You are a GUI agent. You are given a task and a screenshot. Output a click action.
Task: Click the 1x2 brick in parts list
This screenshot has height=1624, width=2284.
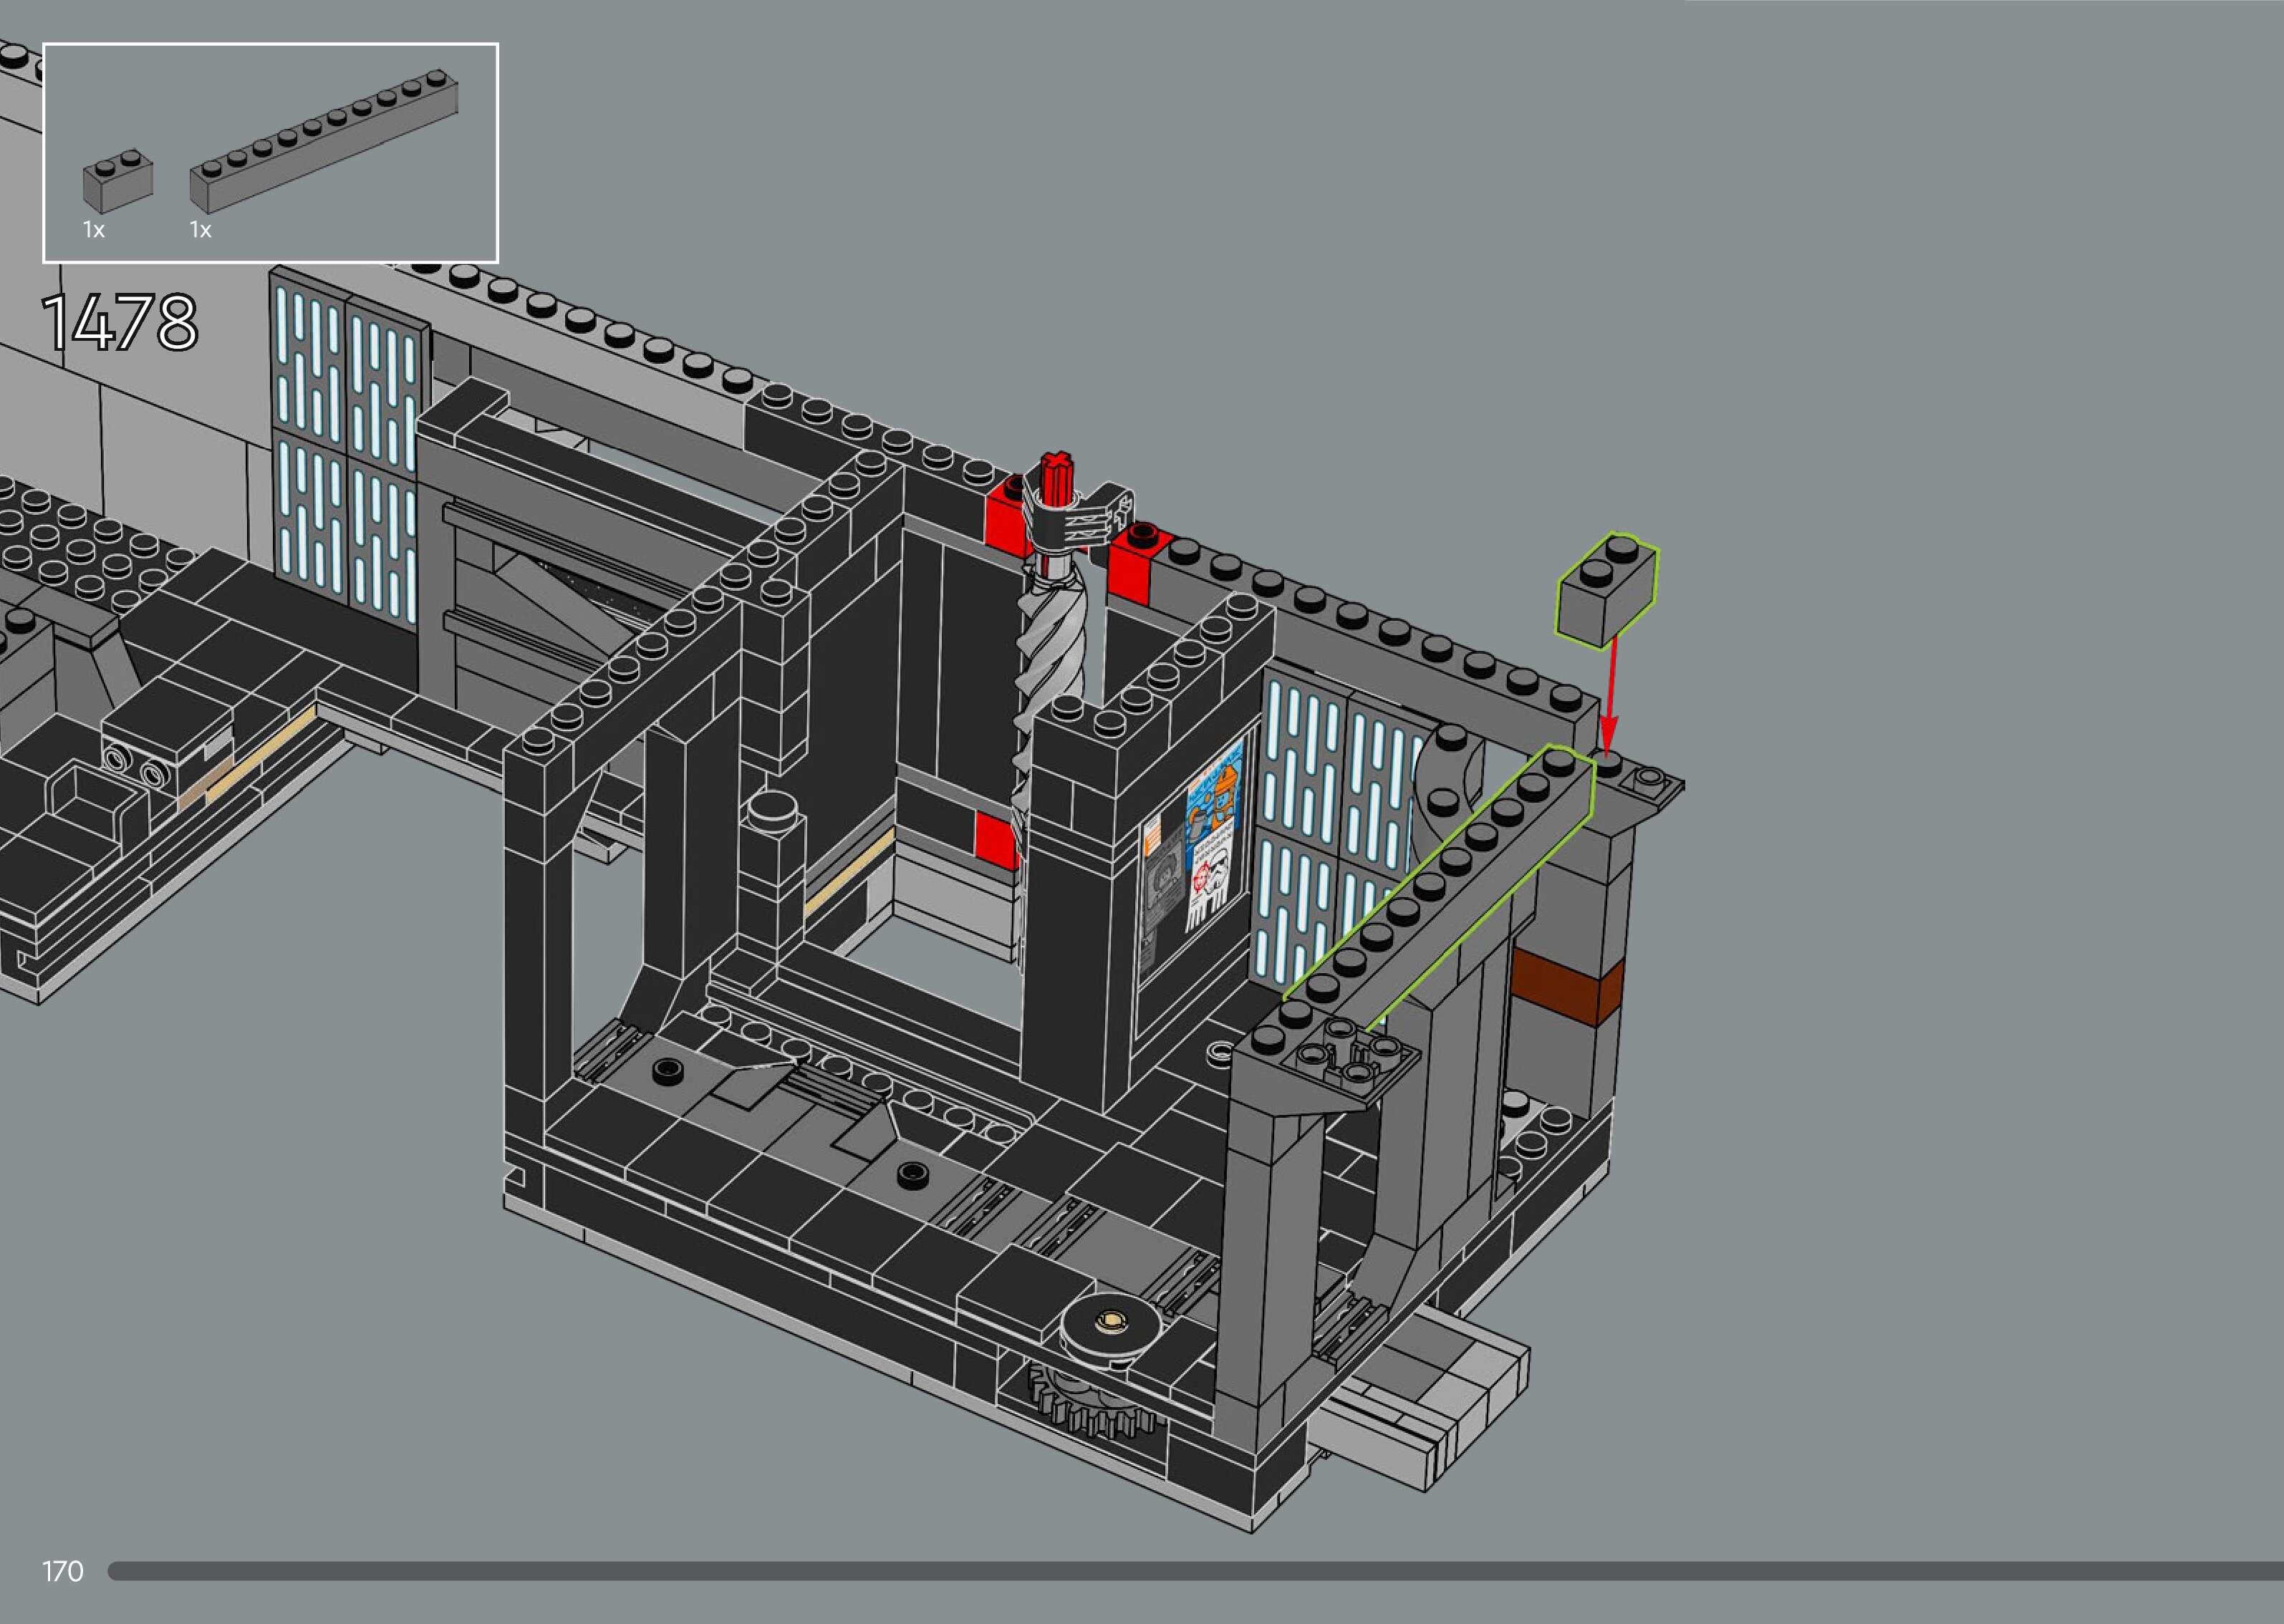click(118, 183)
